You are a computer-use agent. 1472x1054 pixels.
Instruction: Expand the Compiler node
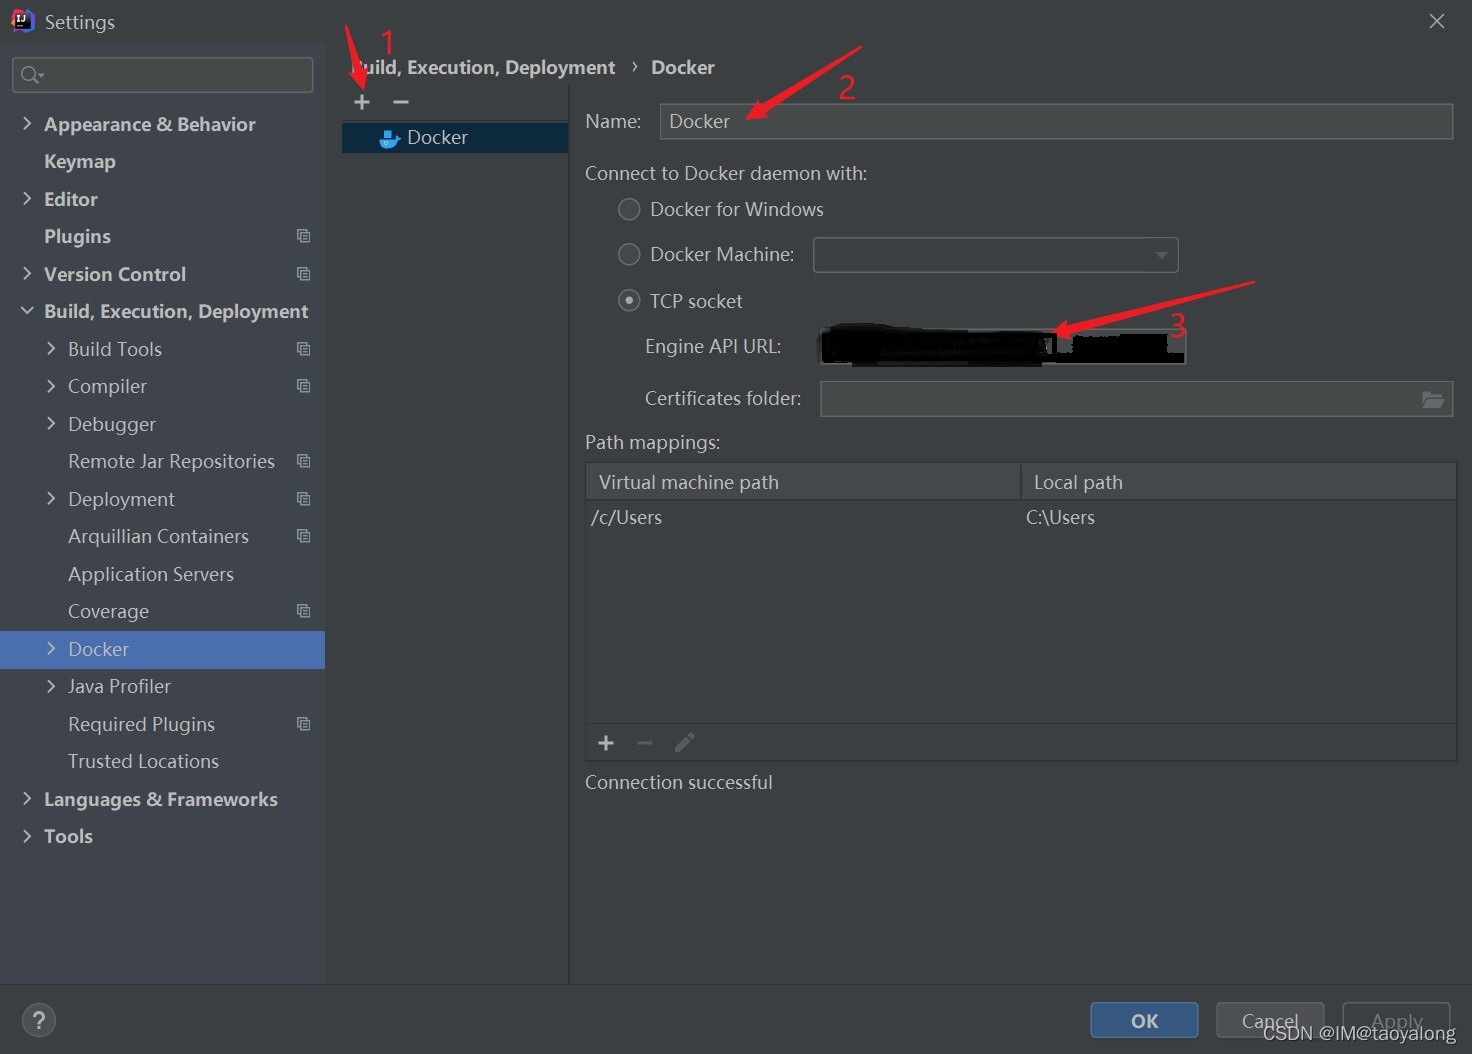[x=51, y=386]
